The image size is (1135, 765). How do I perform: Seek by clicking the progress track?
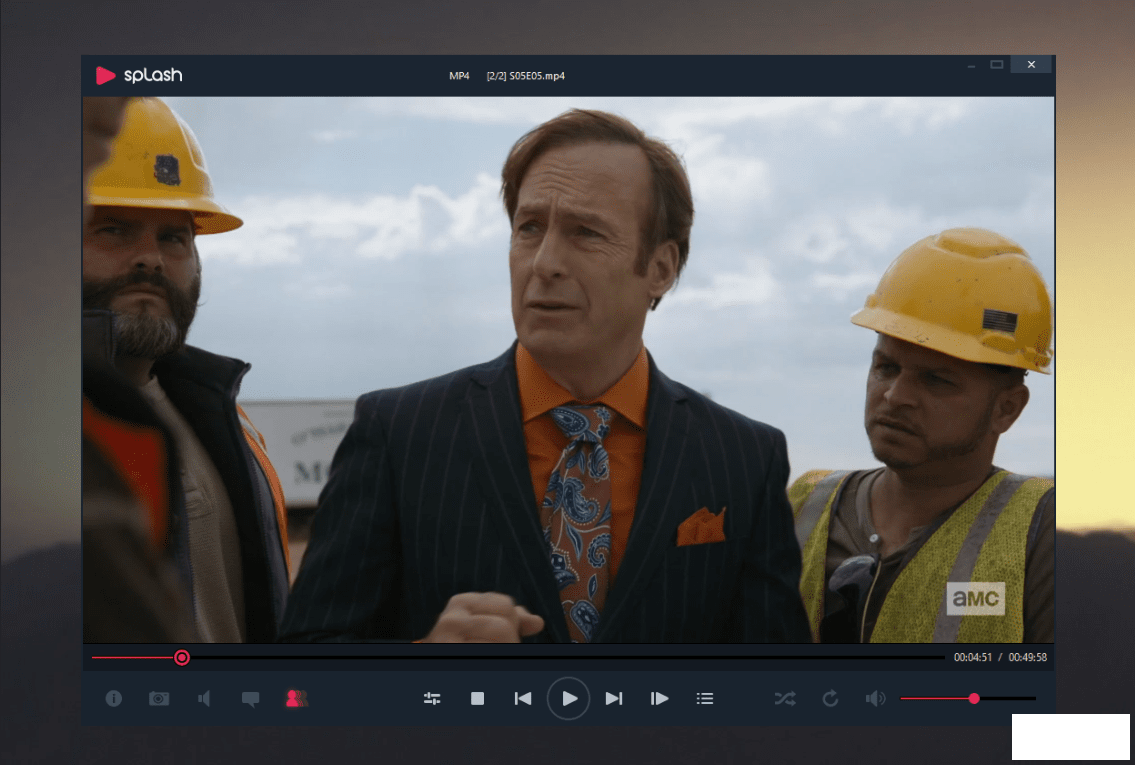[518, 657]
